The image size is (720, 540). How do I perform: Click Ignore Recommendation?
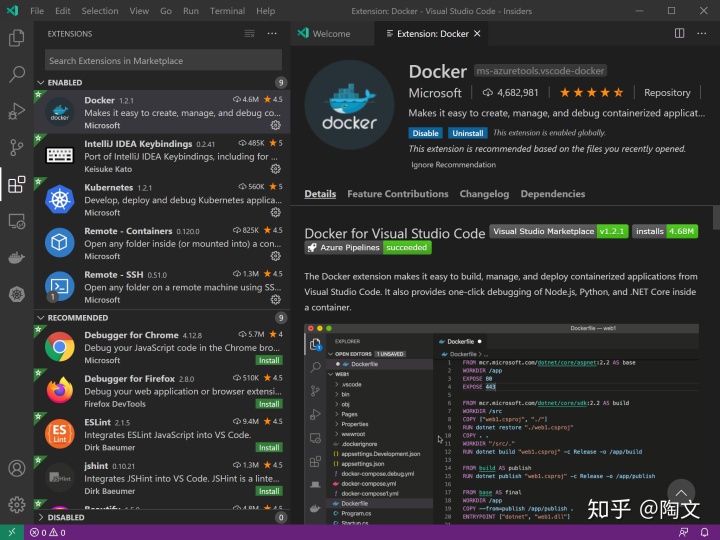[453, 164]
